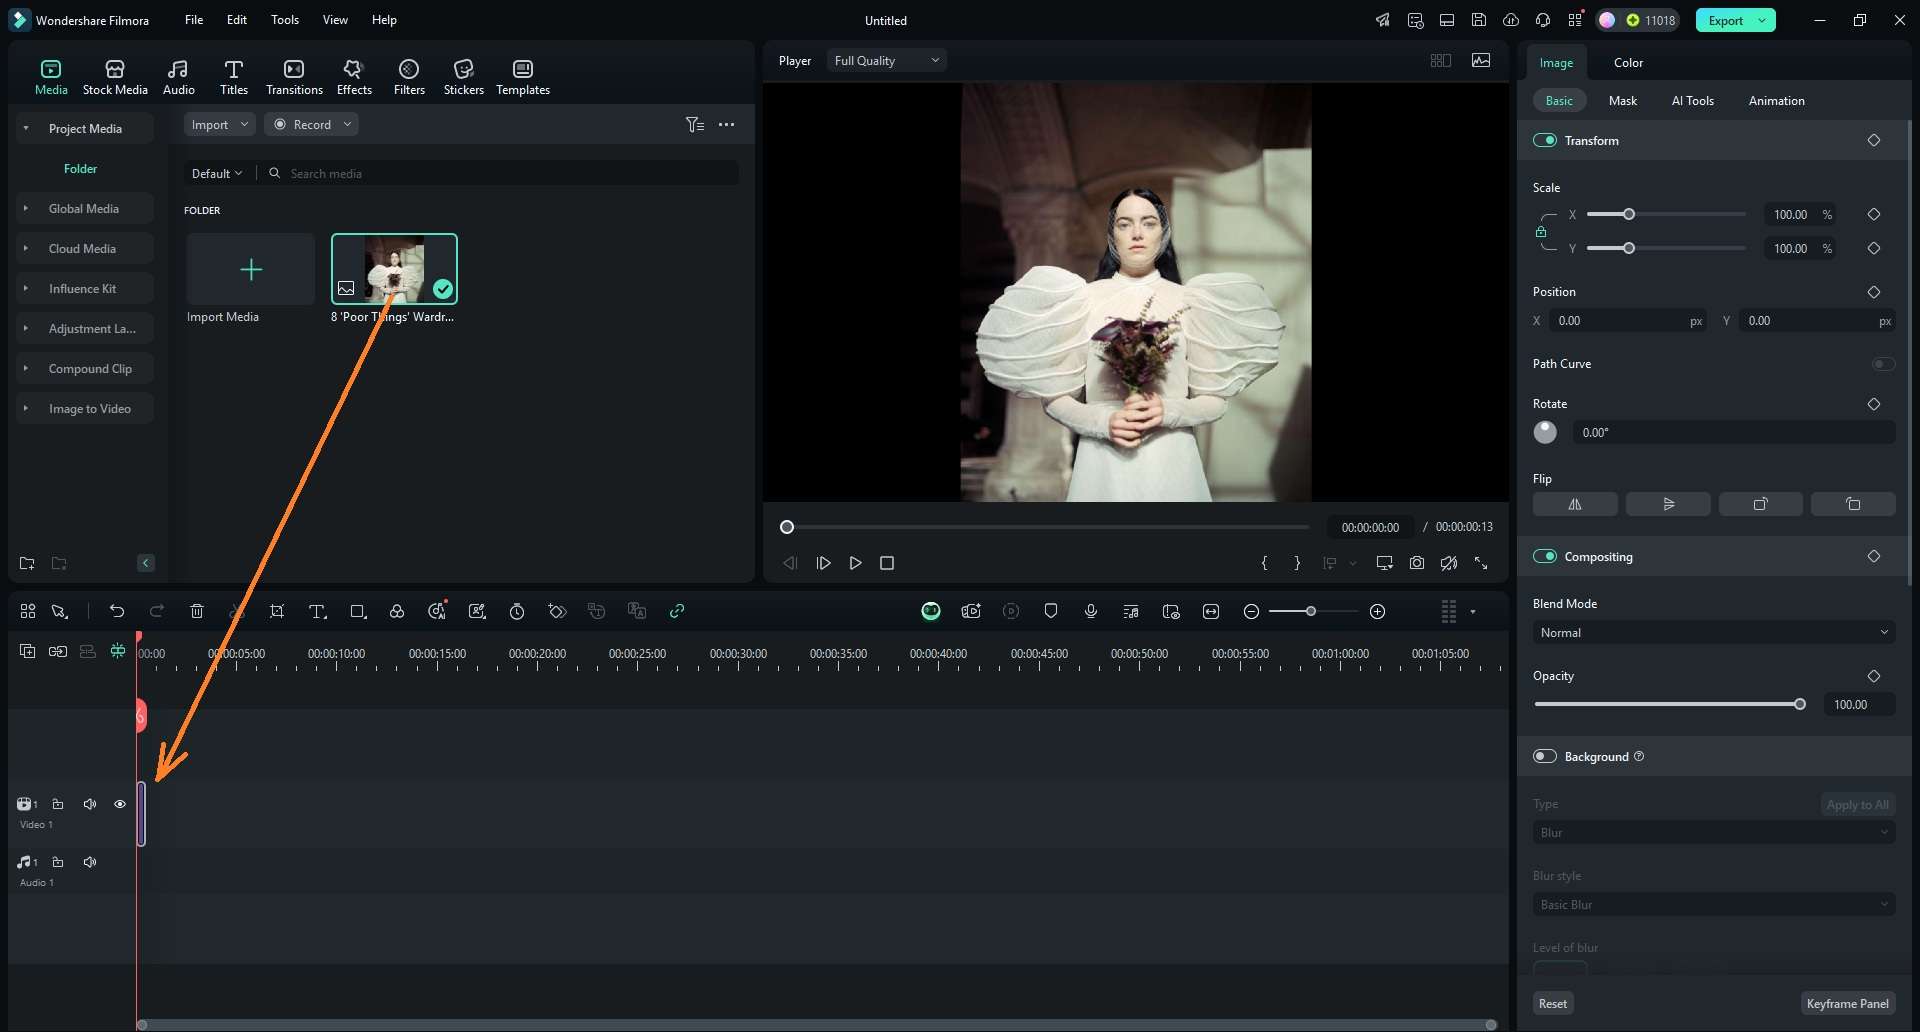Click the fullscreen expand icon in player
This screenshot has width=1920, height=1032.
(1481, 563)
